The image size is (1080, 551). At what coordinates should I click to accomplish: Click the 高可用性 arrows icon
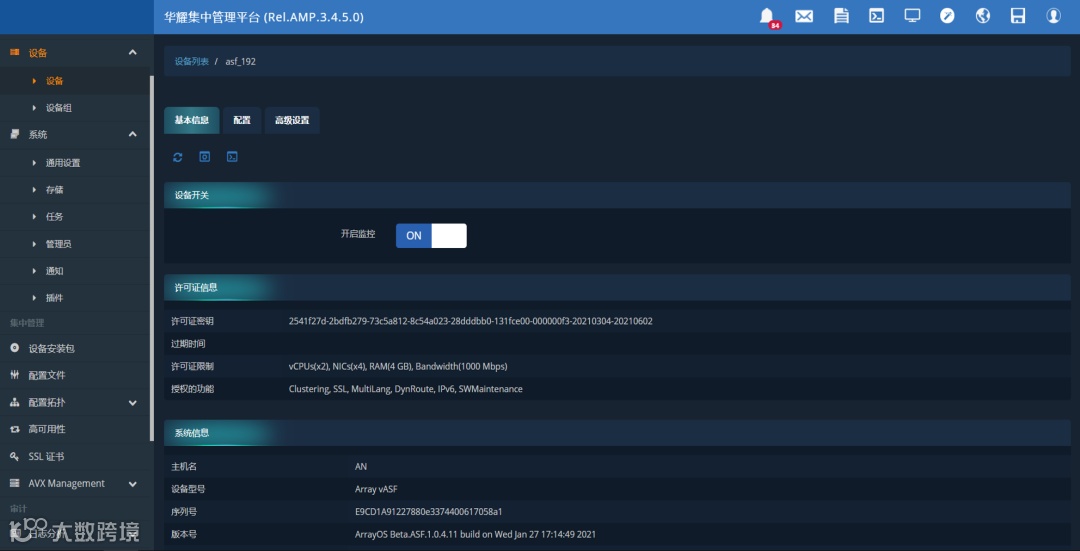click(14, 429)
